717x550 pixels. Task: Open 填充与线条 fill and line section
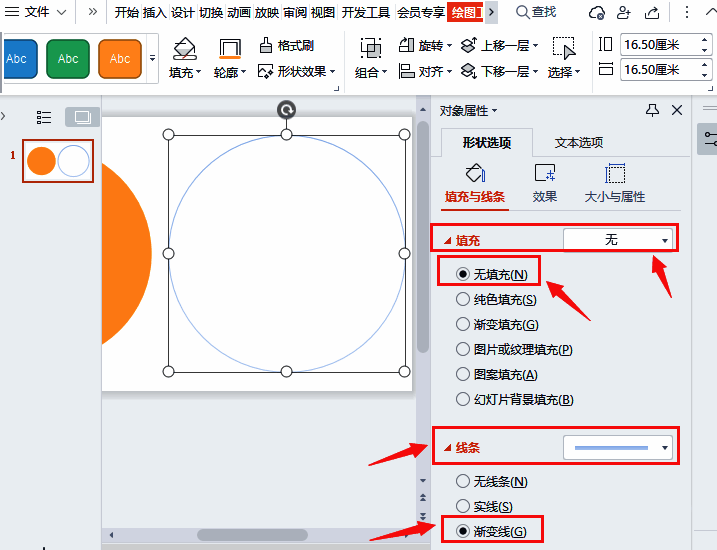click(x=475, y=186)
